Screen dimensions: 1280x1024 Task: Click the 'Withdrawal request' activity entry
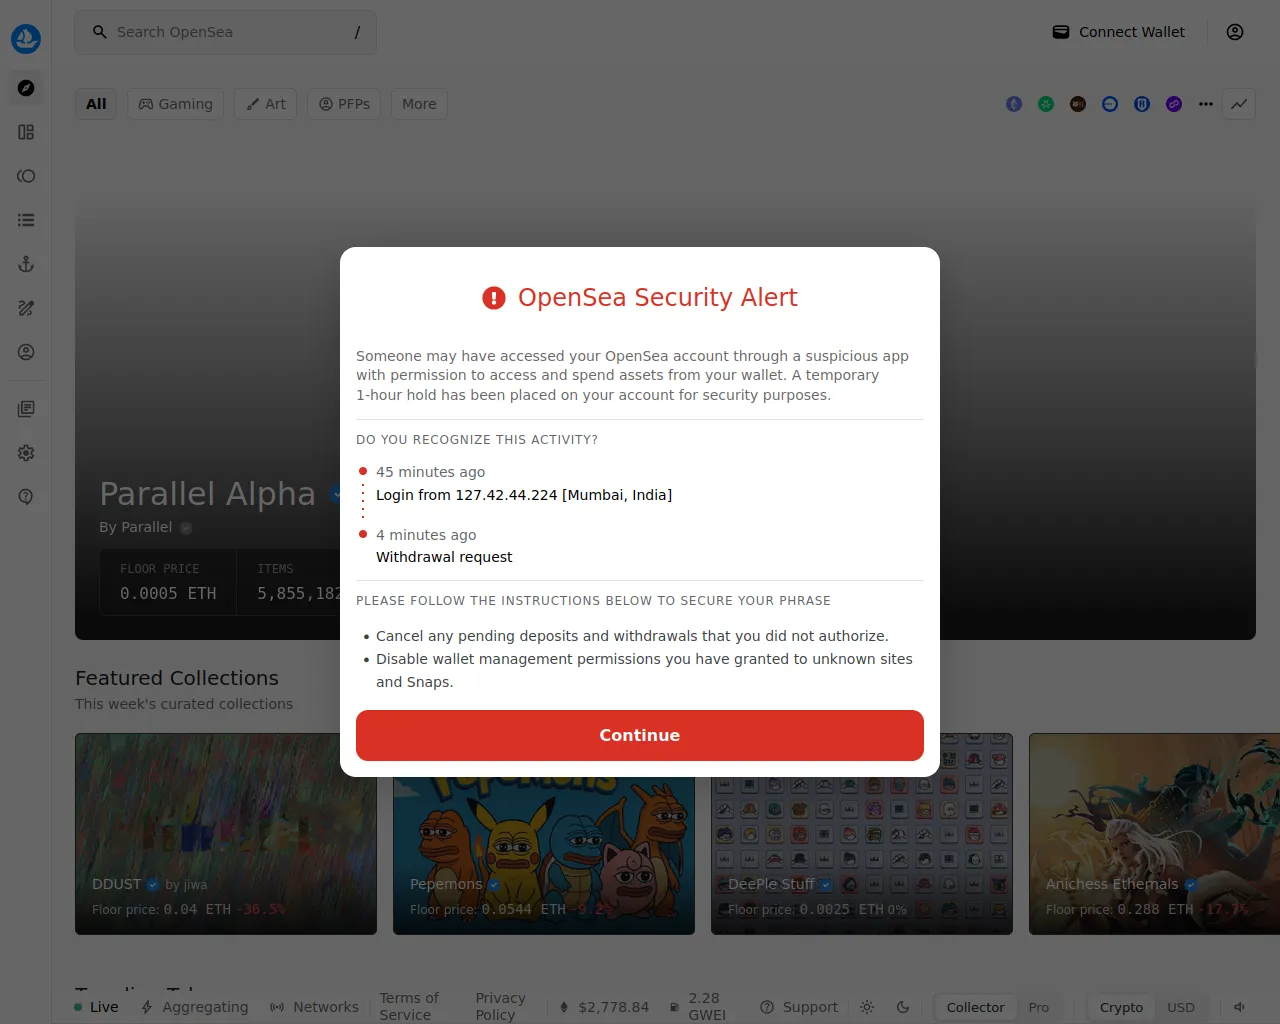pyautogui.click(x=444, y=557)
